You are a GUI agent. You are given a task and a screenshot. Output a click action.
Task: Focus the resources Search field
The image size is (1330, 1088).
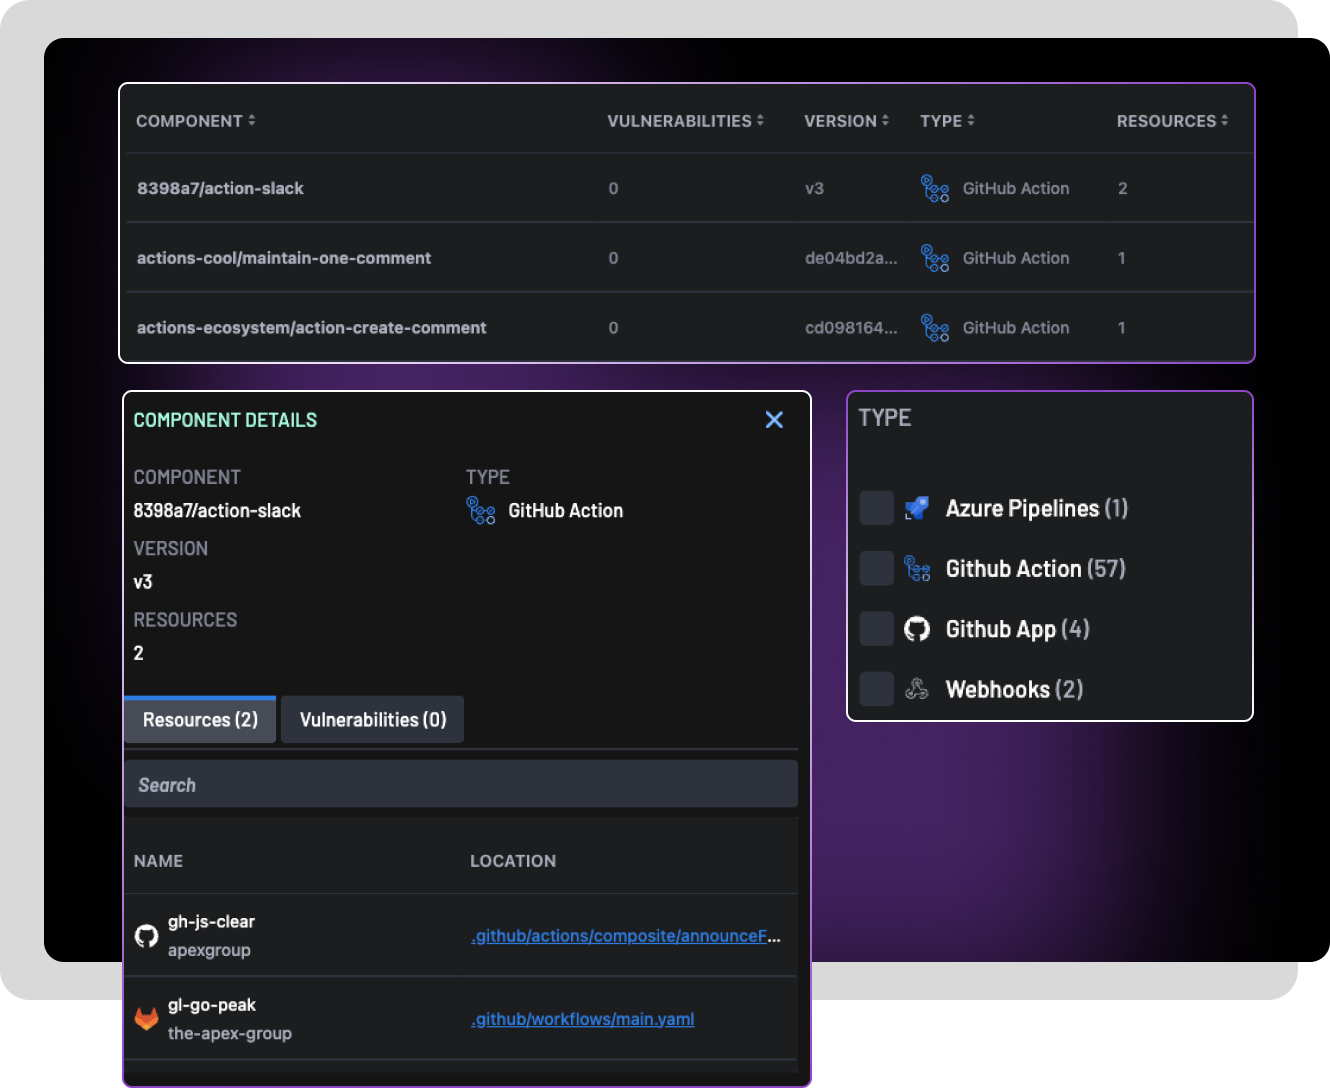pos(461,785)
